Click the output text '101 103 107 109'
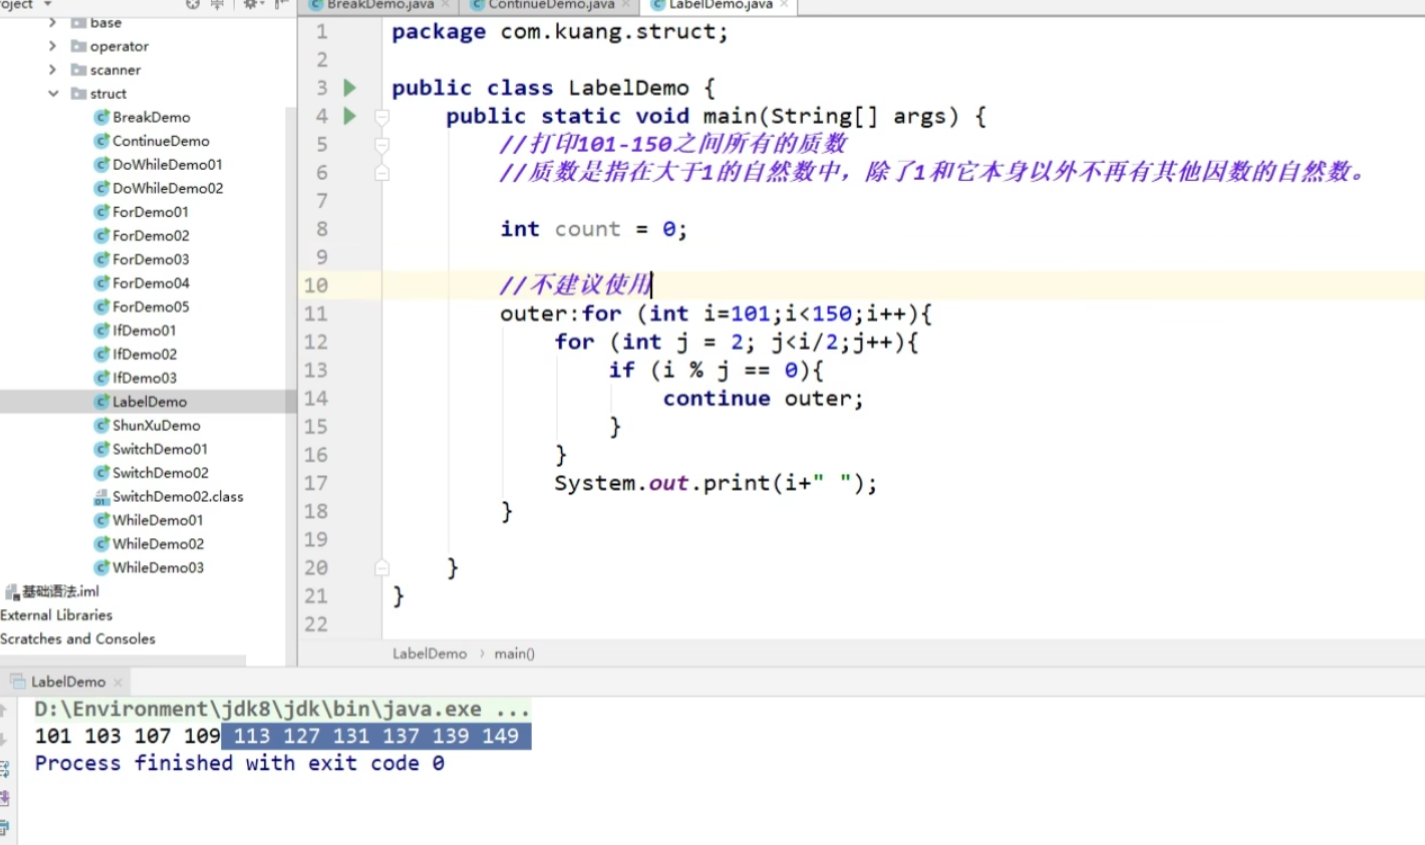1425x845 pixels. tap(127, 736)
